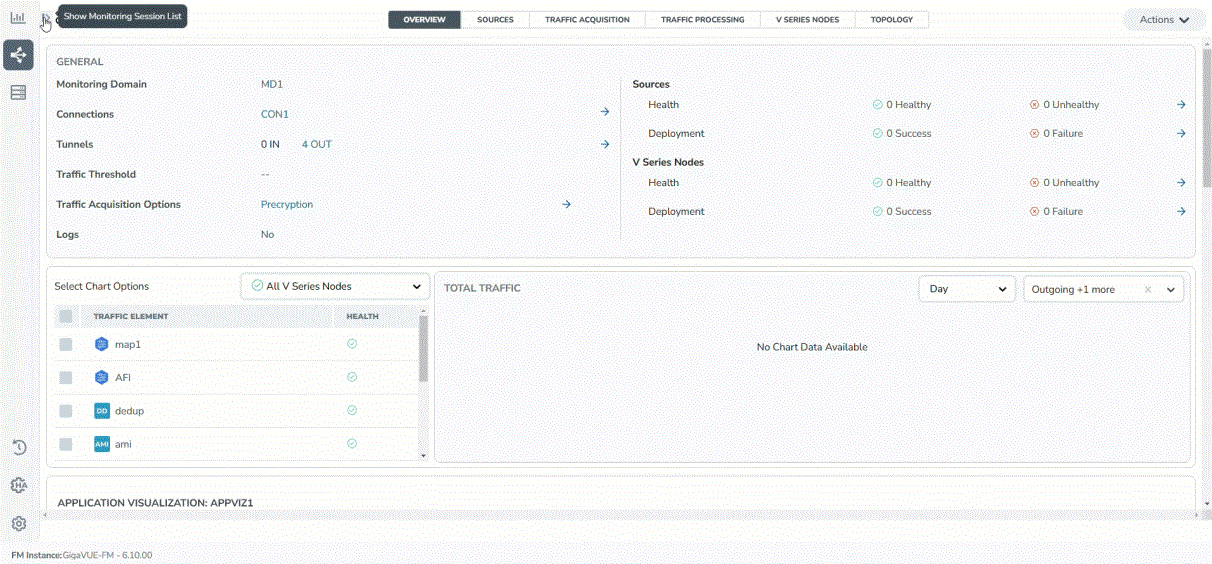Open the inventory server icon in sidebar
The image size is (1212, 564).
[x=18, y=93]
